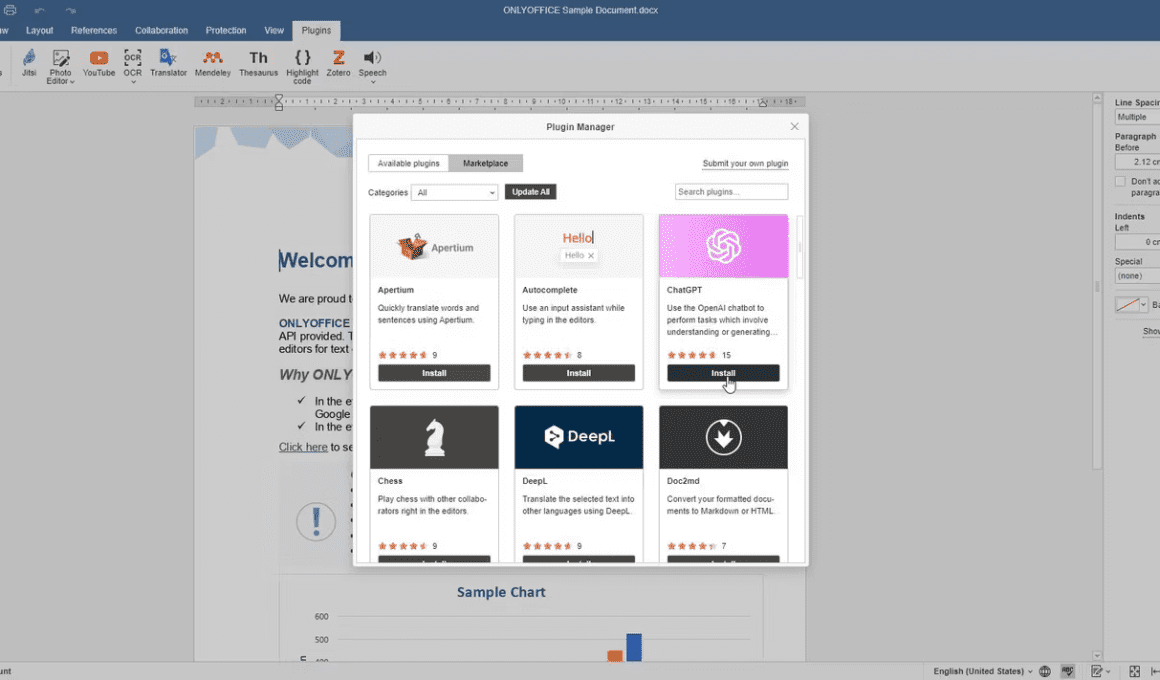Open the Mendeley plugin
This screenshot has height=680, width=1160.
pos(212,63)
